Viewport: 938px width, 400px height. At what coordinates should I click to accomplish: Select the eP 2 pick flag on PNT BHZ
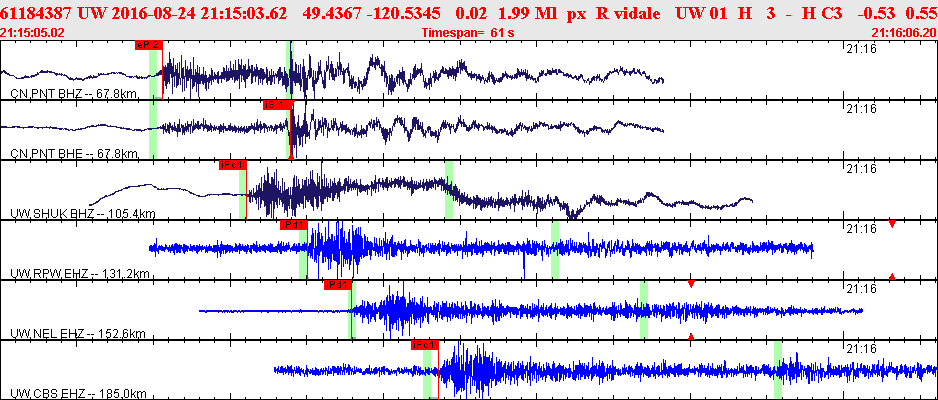click(148, 45)
